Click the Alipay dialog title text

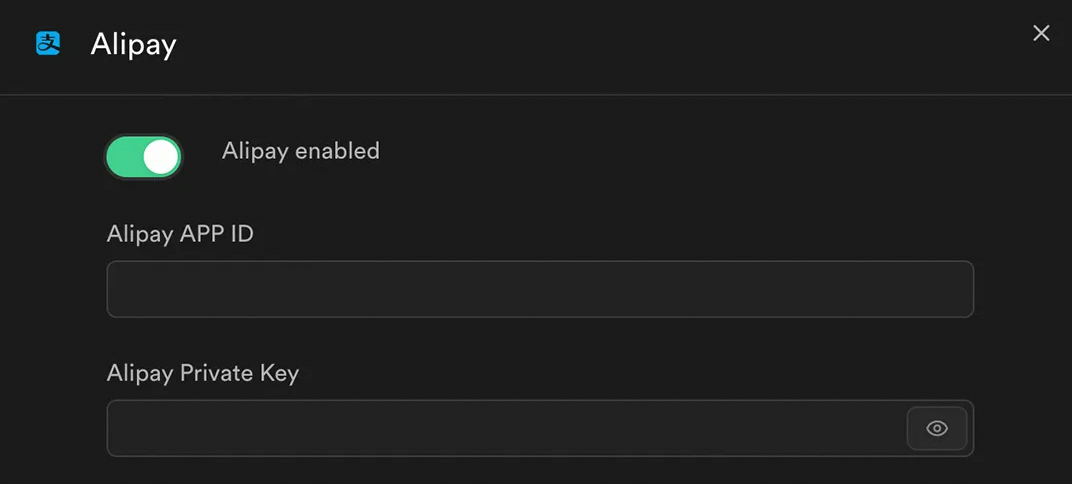[133, 45]
